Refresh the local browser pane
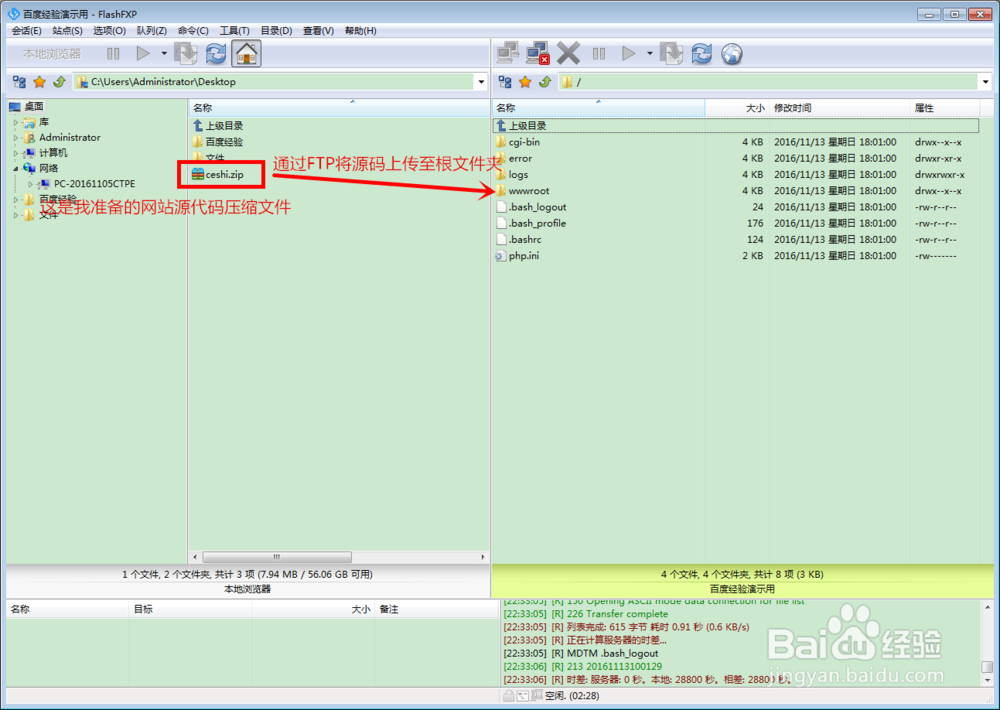 coord(216,54)
